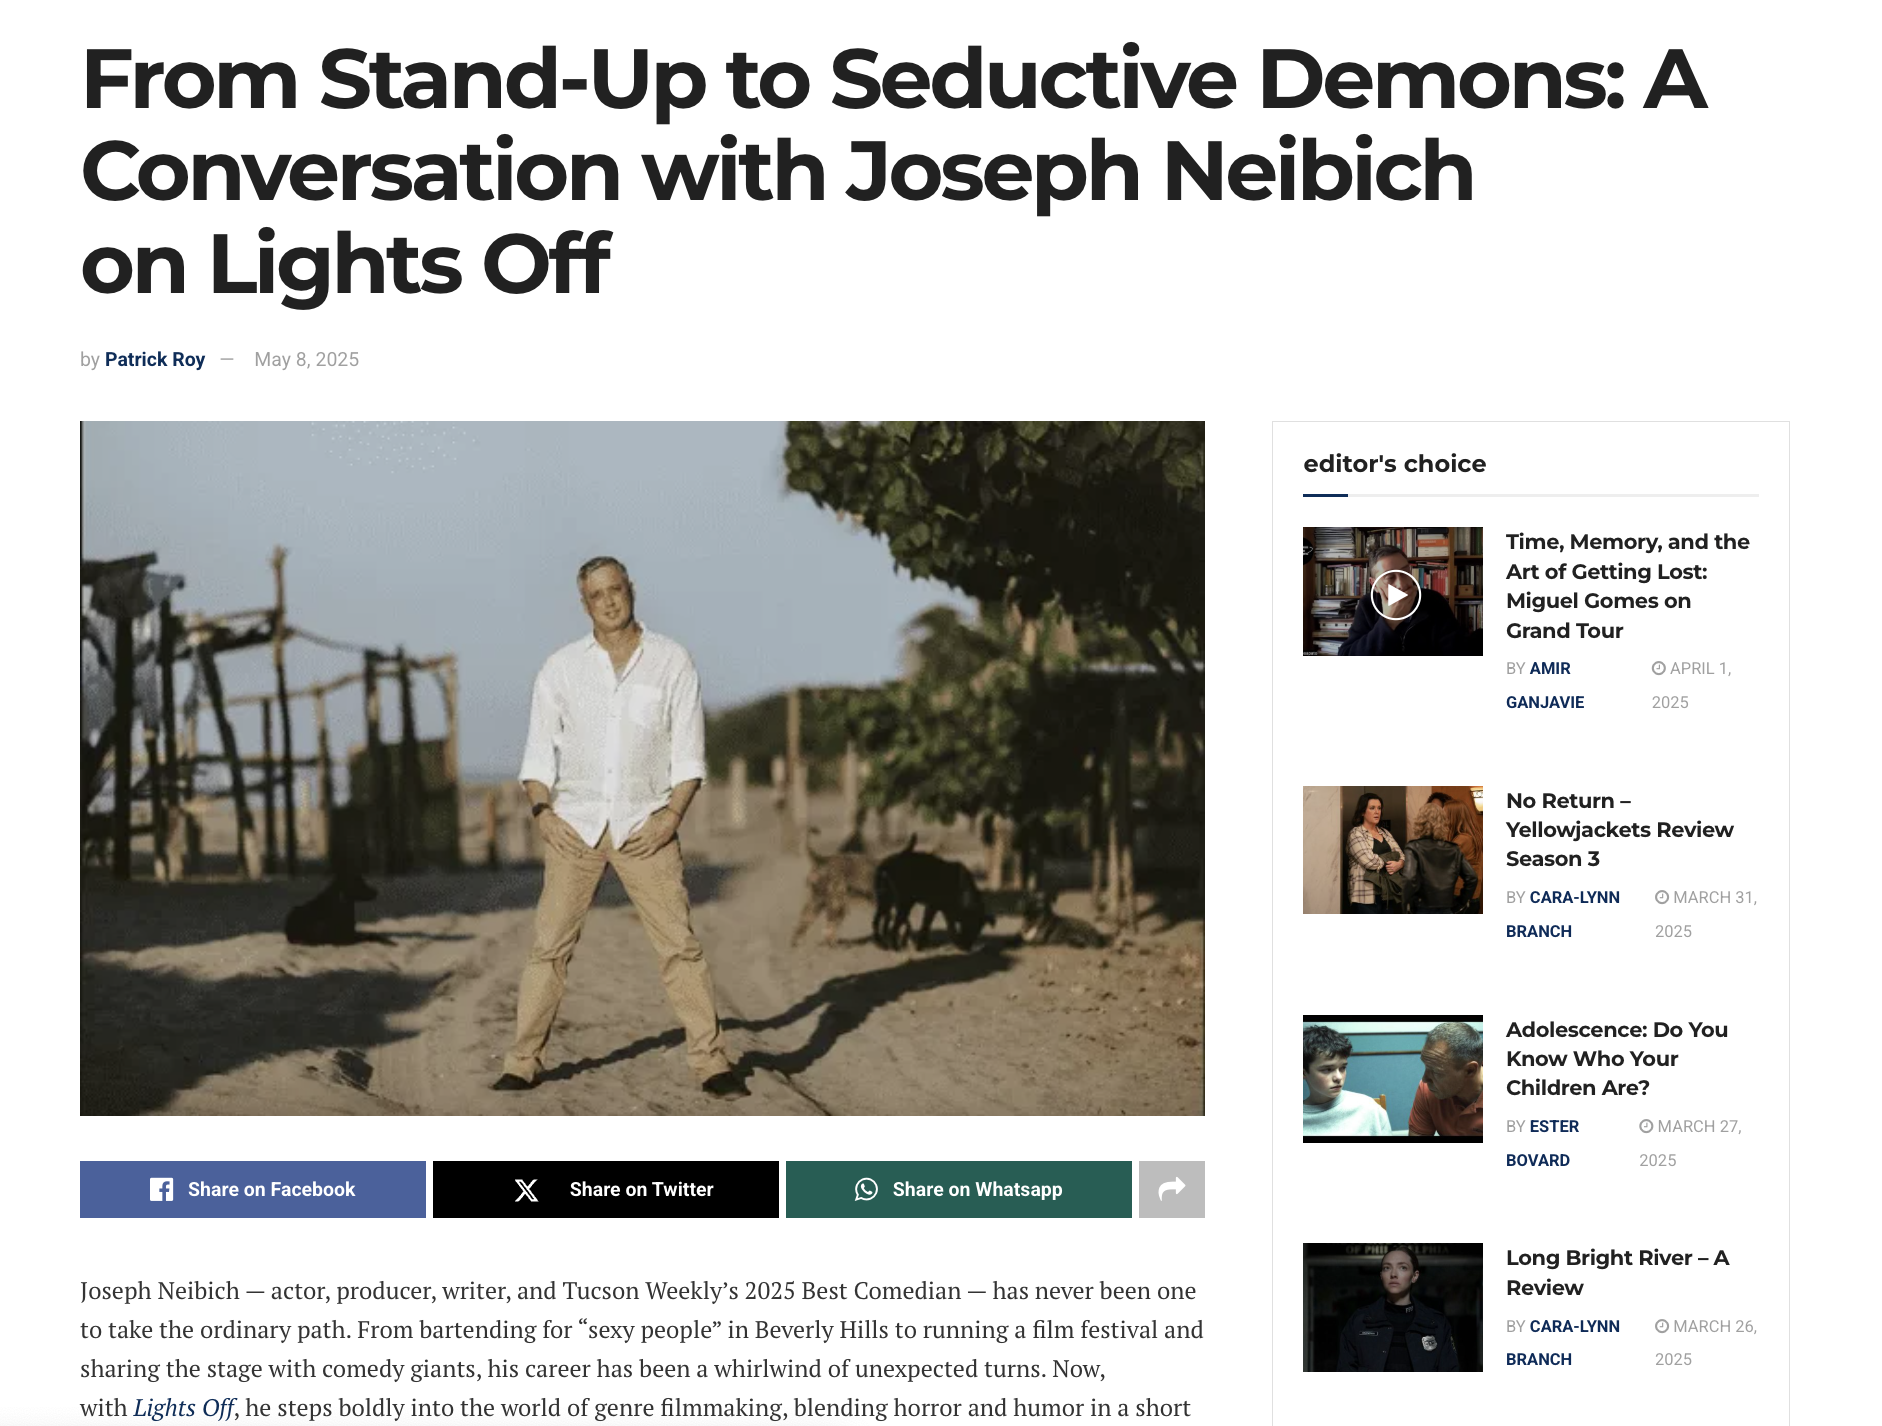
Task: Click the Adolescence article thumbnail image
Action: (1392, 1079)
